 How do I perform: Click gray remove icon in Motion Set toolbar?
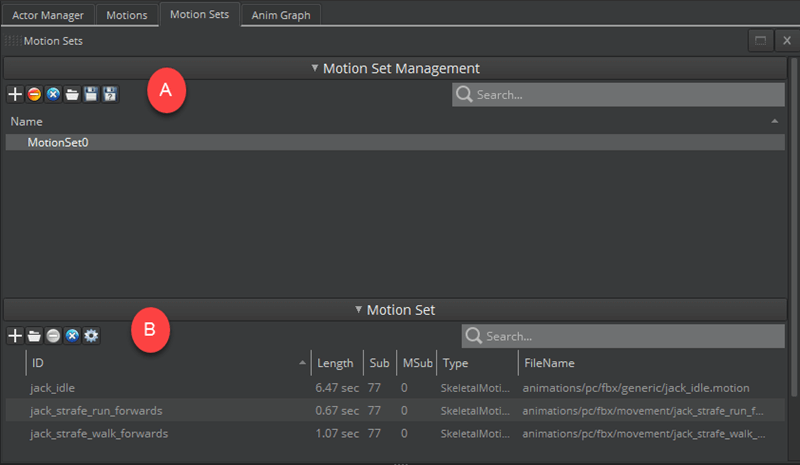tap(53, 335)
